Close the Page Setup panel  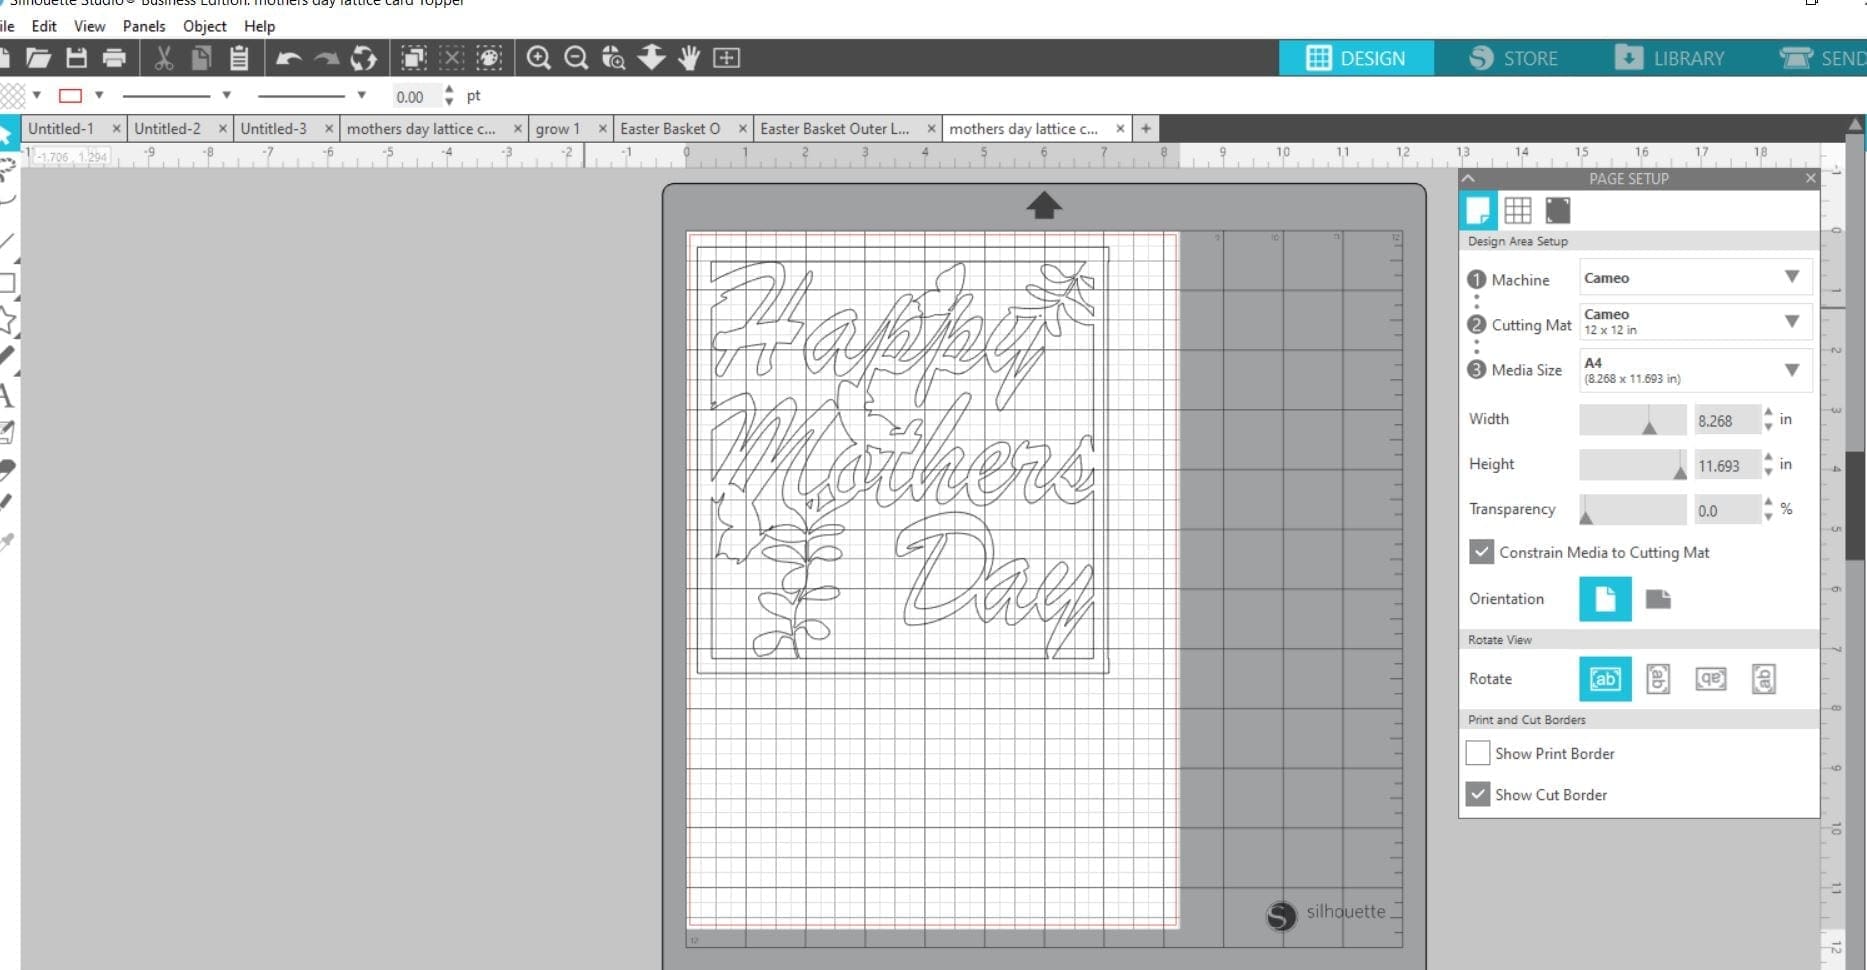[x=1810, y=178]
